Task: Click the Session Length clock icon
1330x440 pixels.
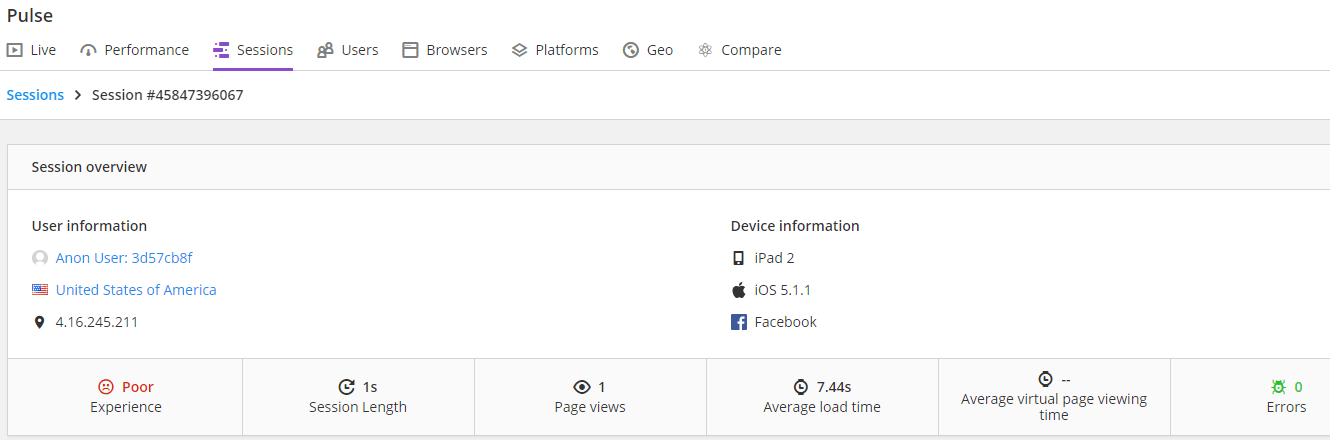Action: [x=347, y=387]
